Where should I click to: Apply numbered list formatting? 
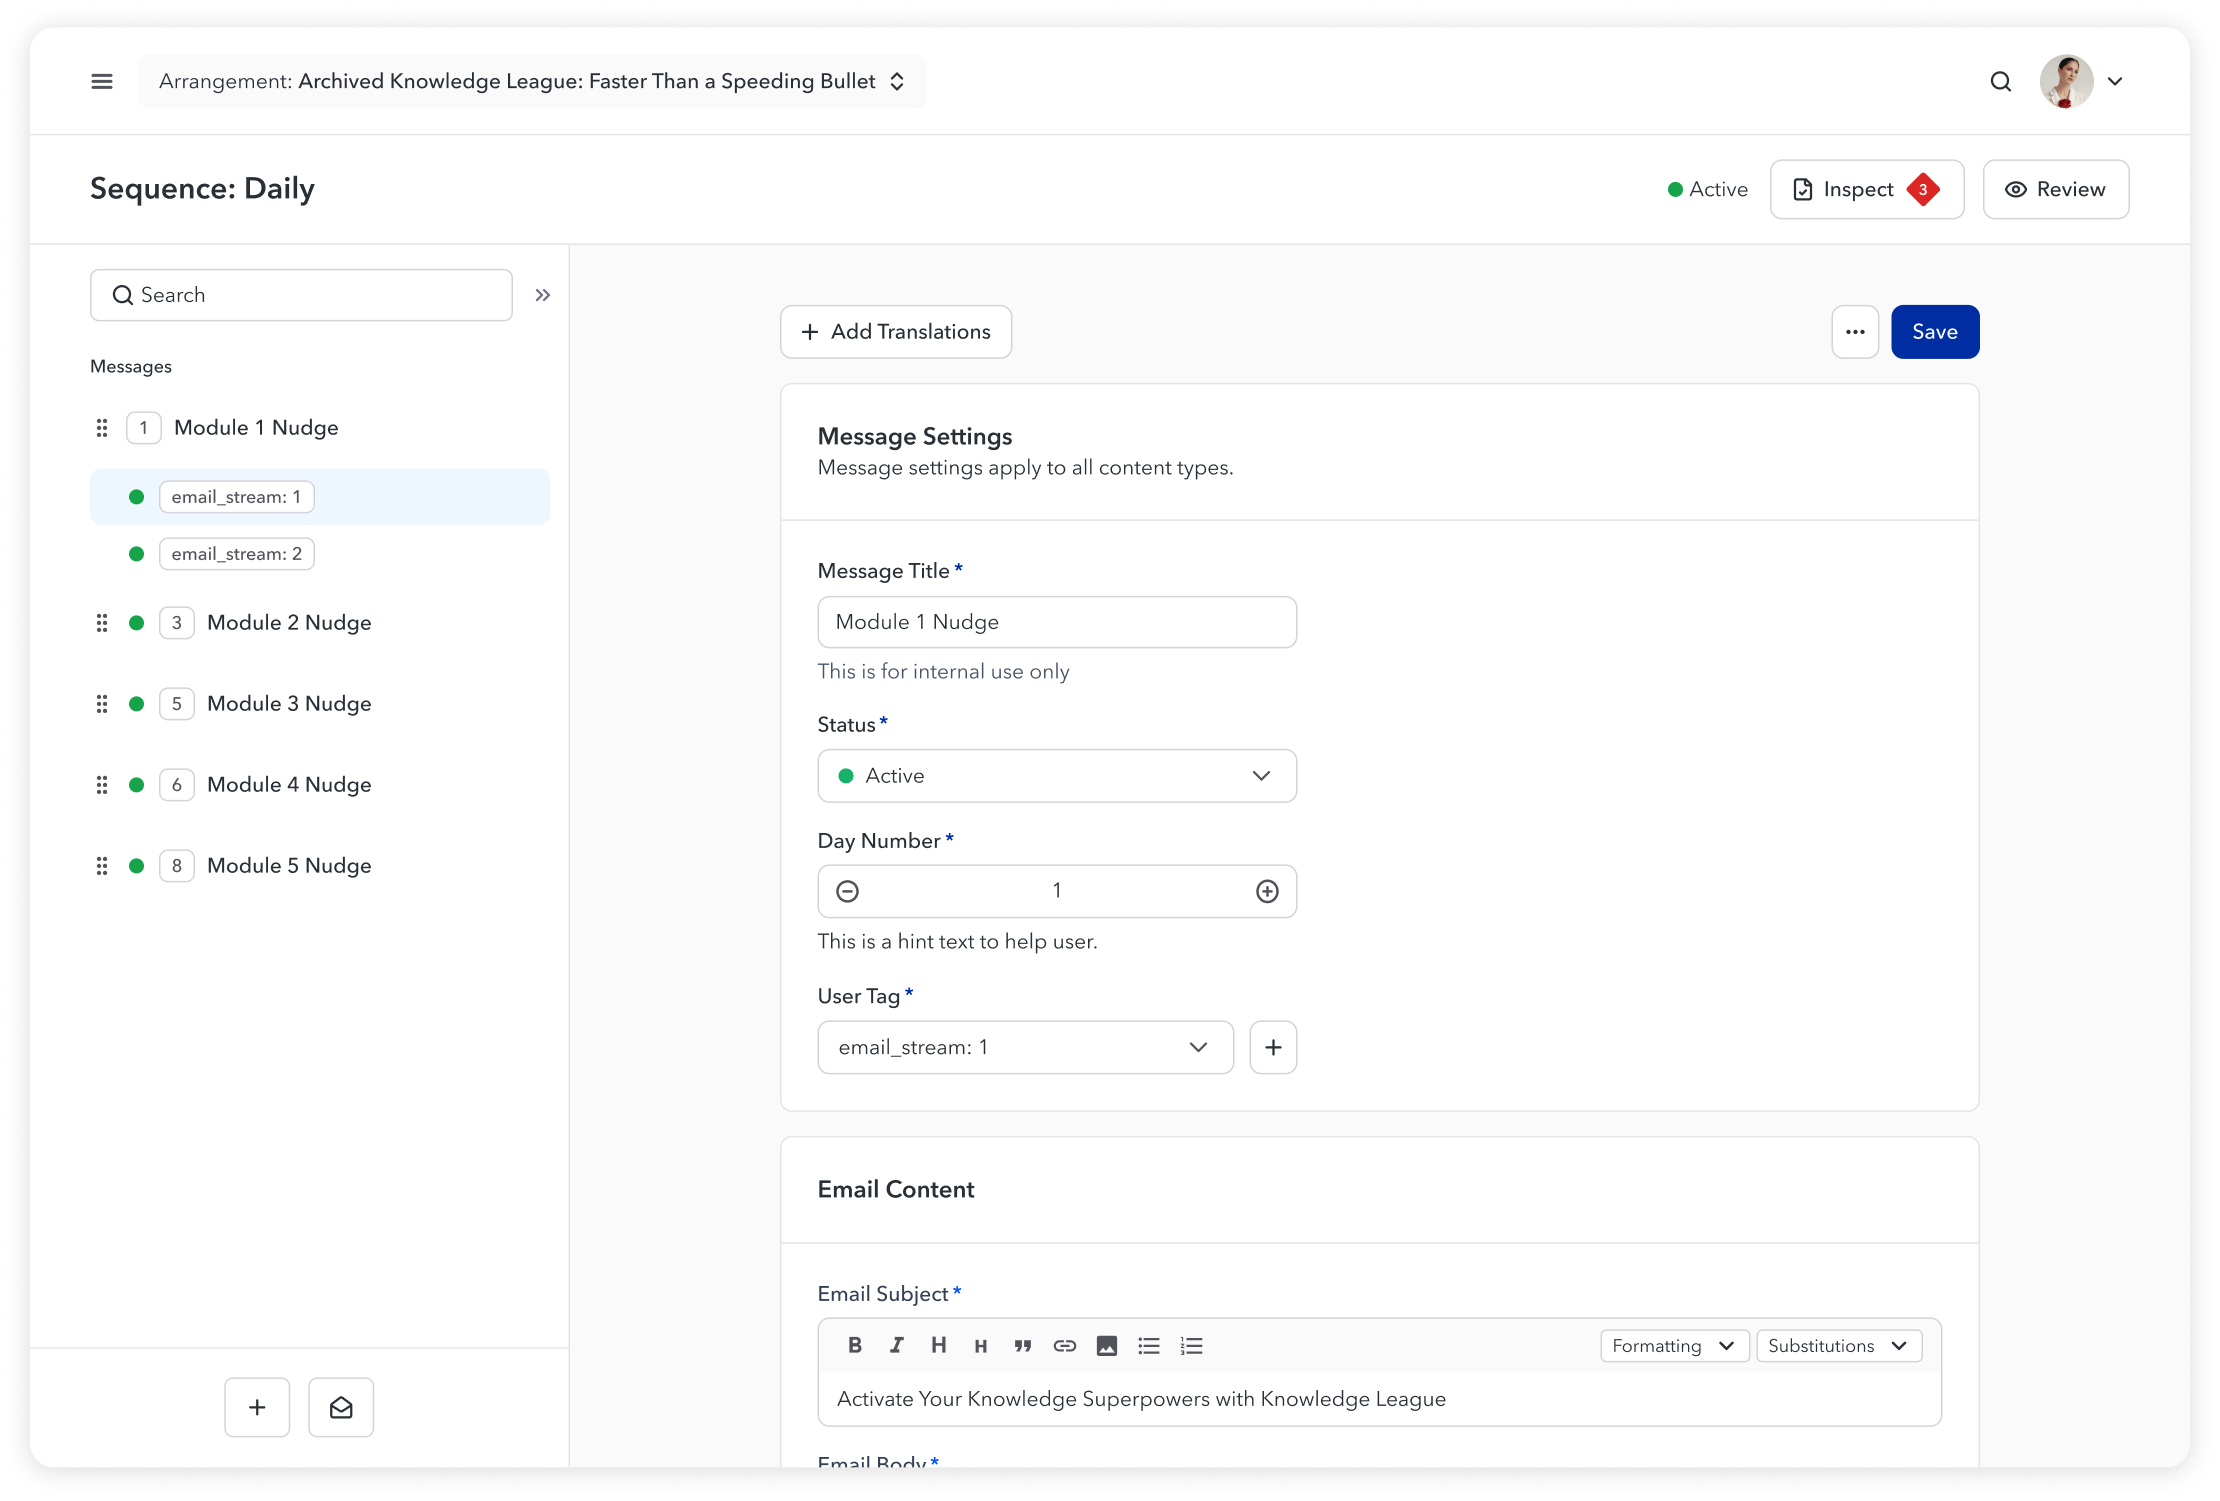point(1191,1345)
